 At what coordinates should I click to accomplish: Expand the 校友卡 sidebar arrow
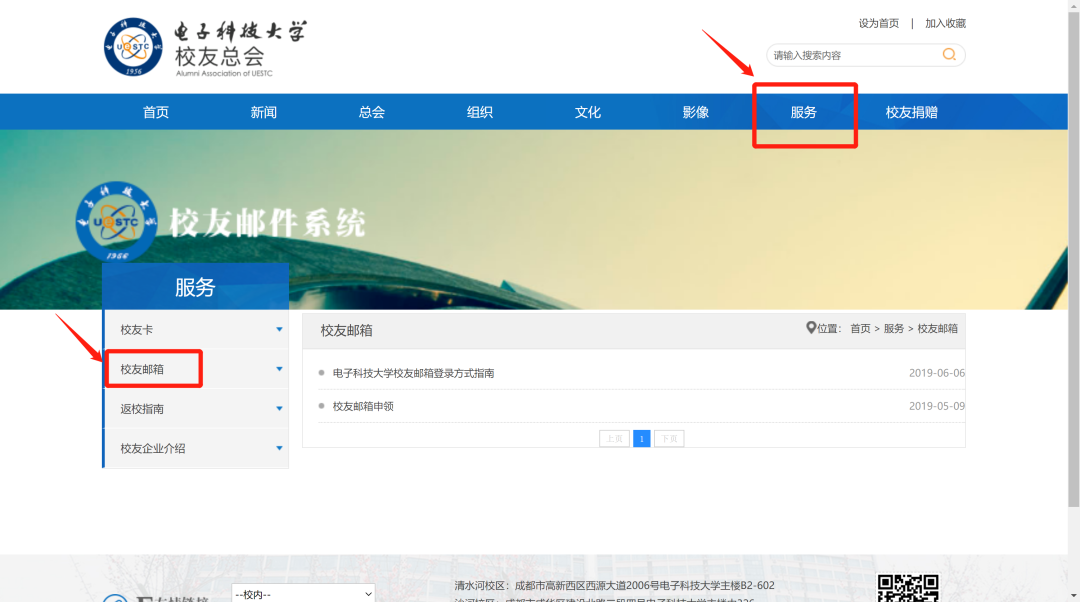click(x=279, y=329)
